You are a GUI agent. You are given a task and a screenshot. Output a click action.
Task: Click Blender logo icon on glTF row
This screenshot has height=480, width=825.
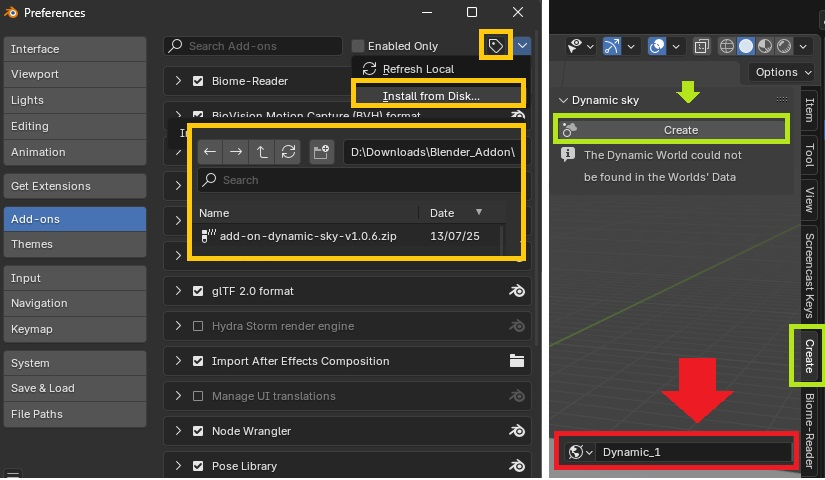coord(517,291)
